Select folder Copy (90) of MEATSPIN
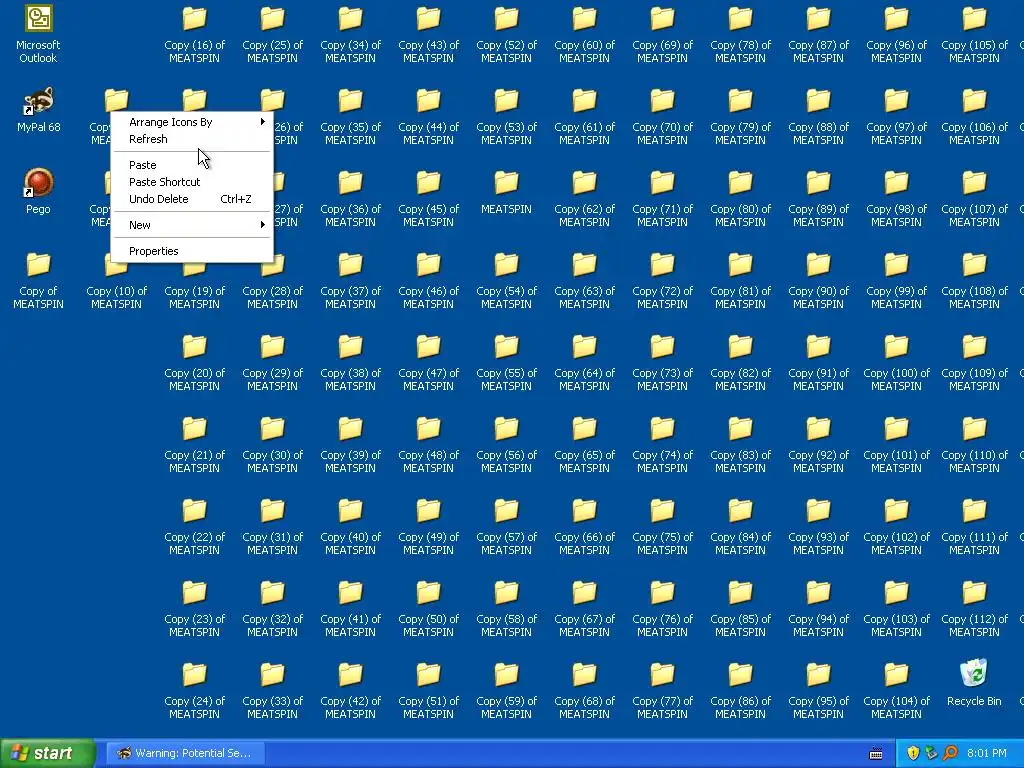This screenshot has height=768, width=1024. [x=818, y=280]
